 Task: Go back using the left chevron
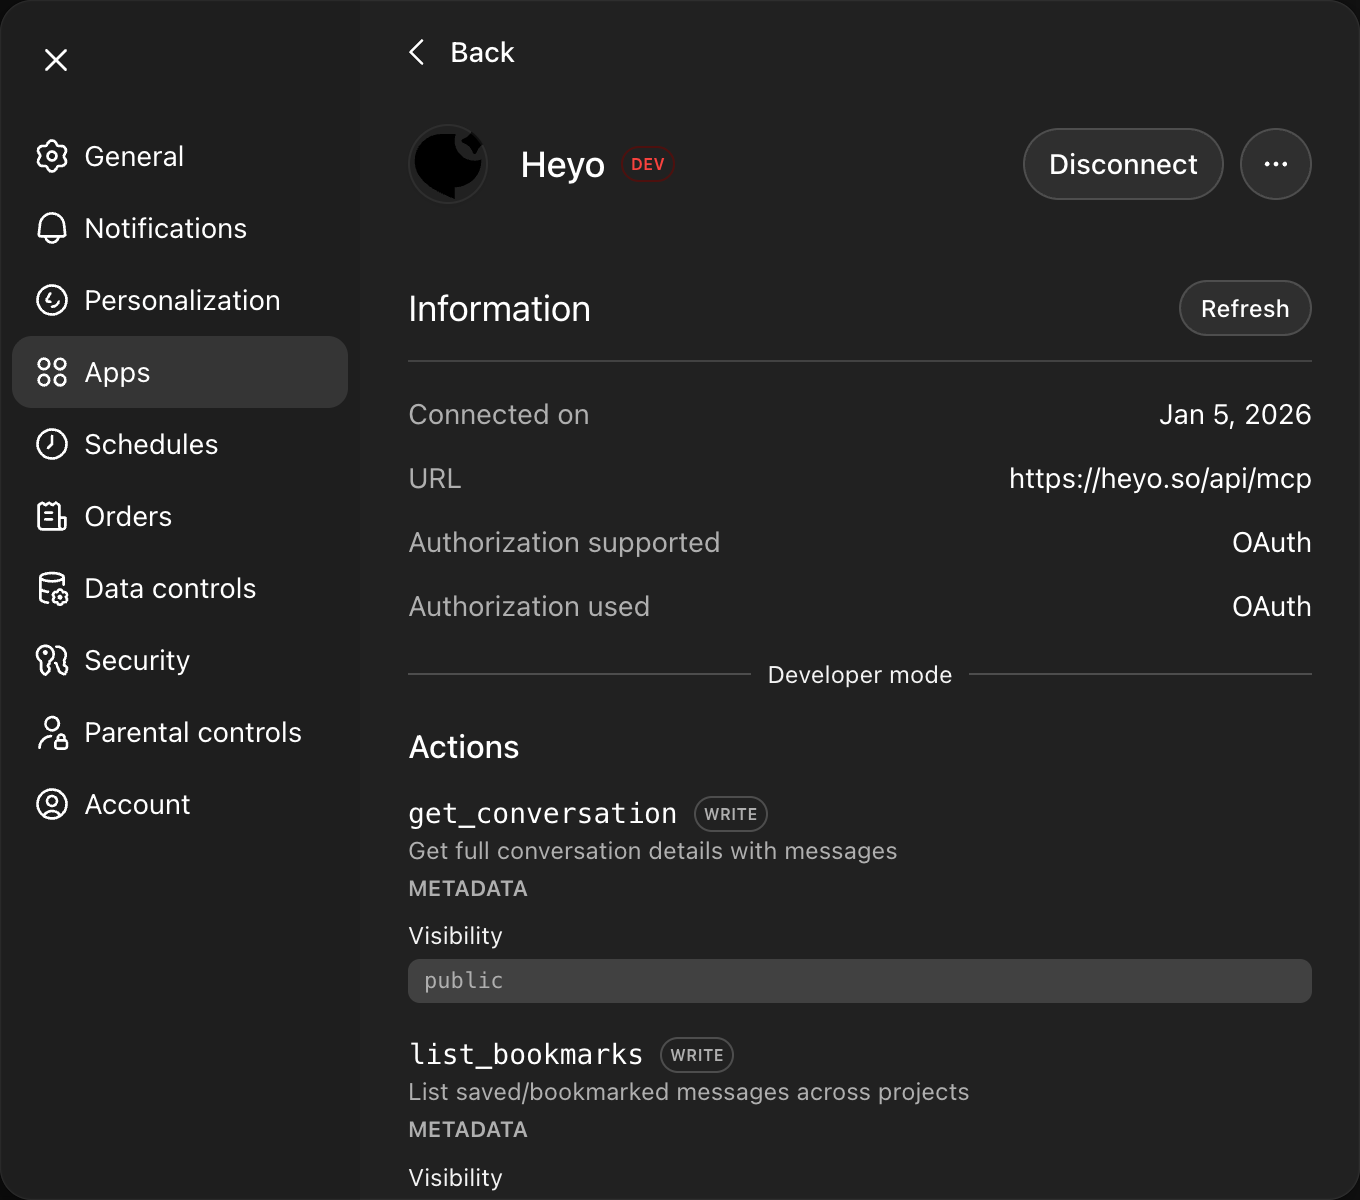418,52
